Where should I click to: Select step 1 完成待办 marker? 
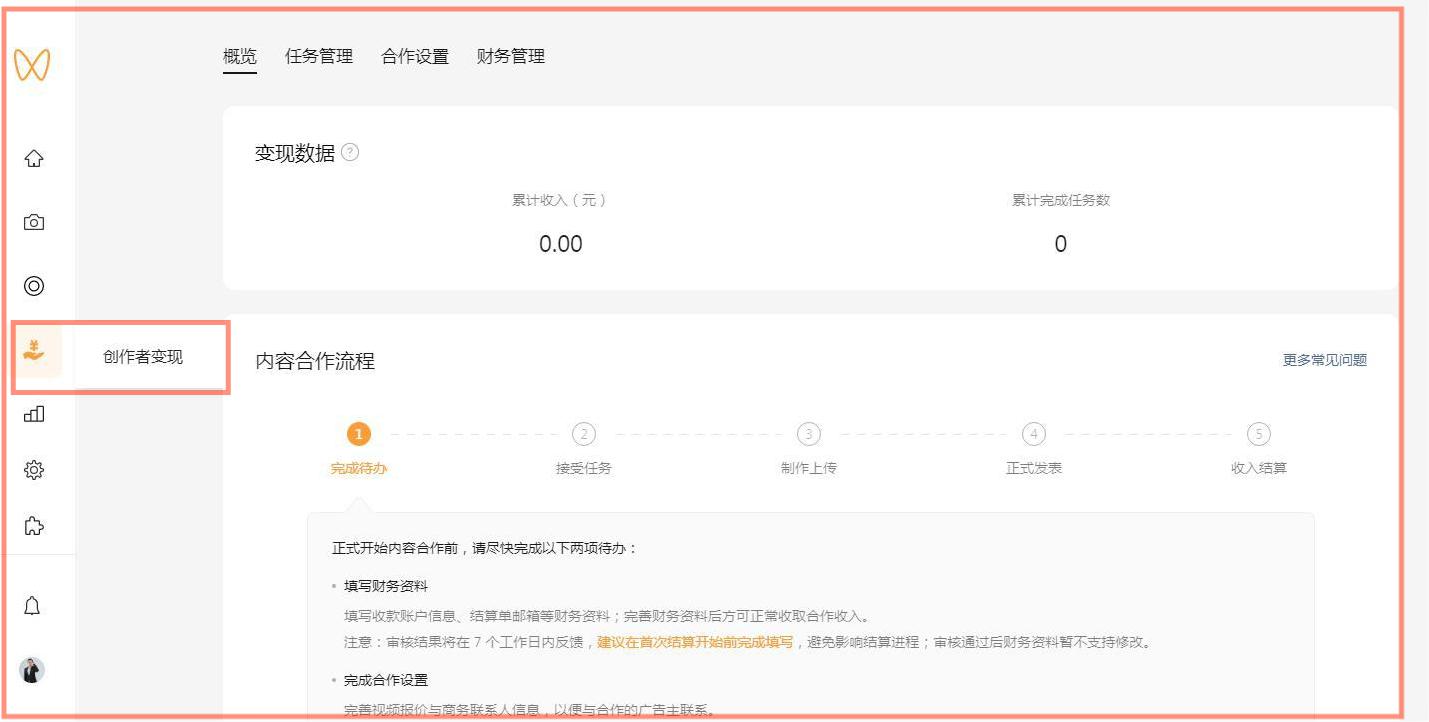360,434
